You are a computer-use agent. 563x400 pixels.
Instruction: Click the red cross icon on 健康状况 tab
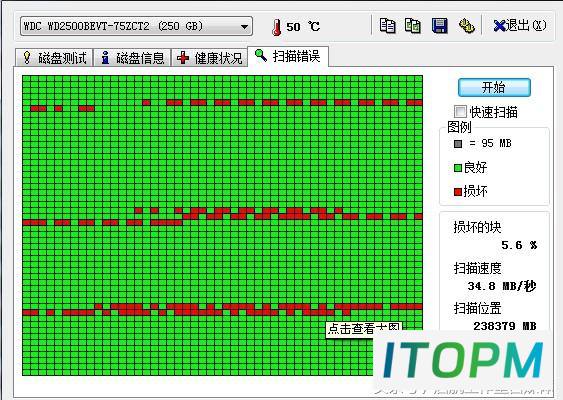click(183, 57)
